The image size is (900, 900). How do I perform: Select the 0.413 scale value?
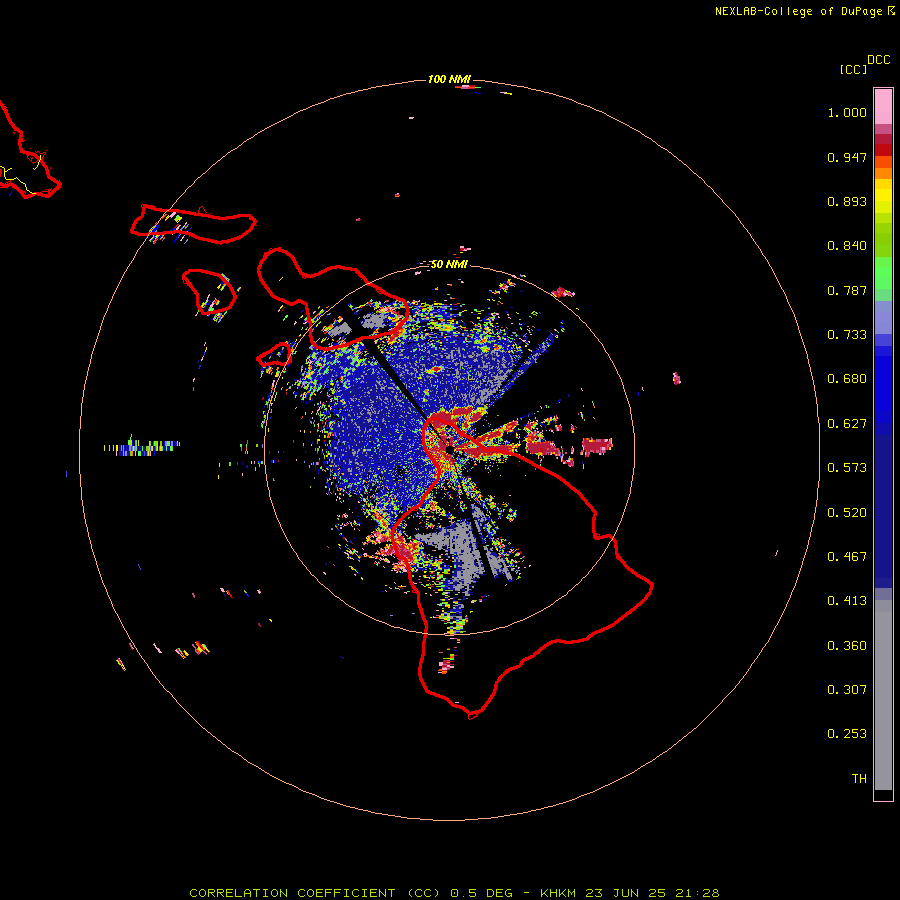coord(847,601)
